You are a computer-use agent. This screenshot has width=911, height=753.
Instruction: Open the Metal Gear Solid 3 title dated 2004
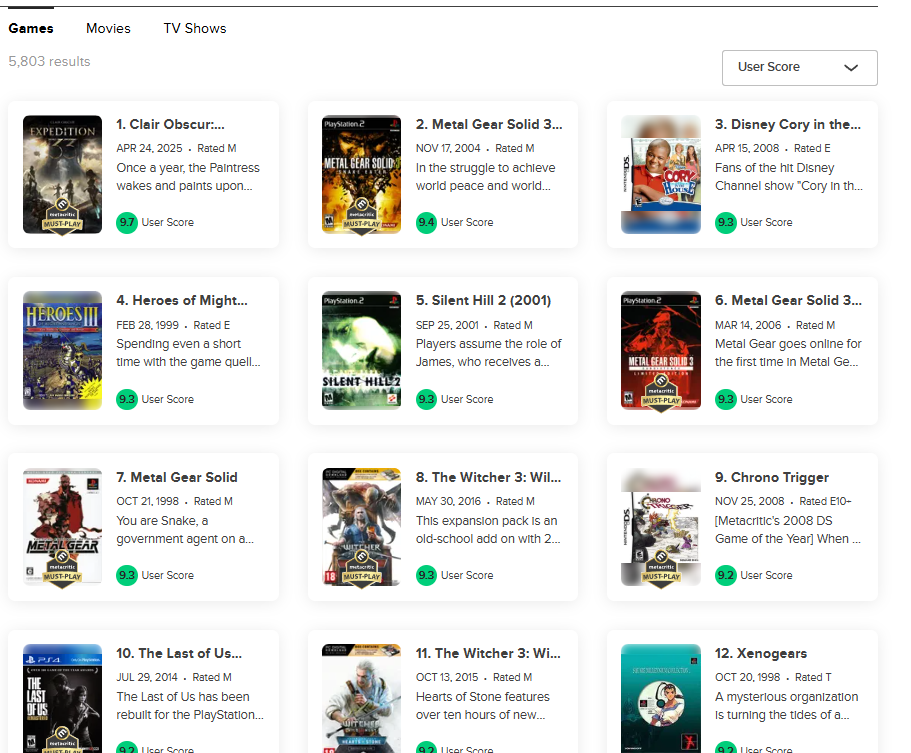[489, 124]
